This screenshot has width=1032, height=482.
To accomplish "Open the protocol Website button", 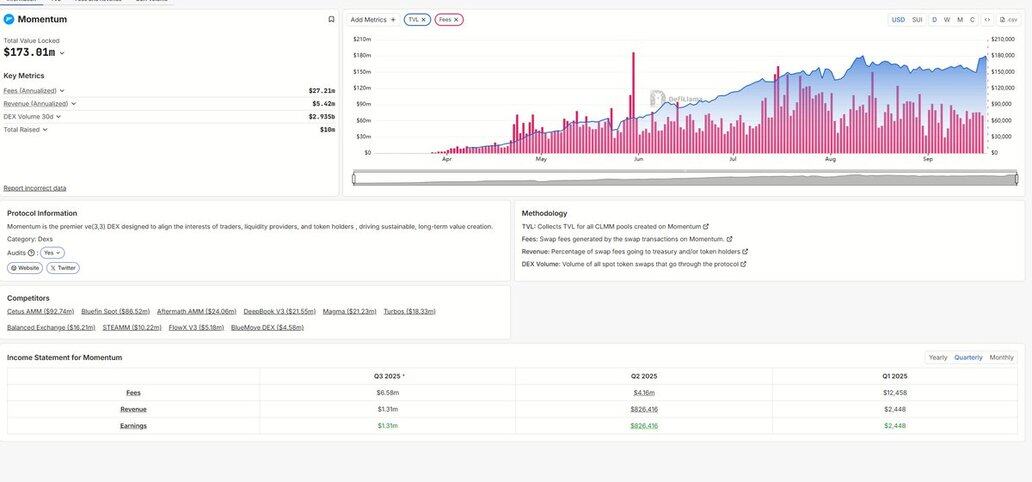I will pyautogui.click(x=25, y=268).
